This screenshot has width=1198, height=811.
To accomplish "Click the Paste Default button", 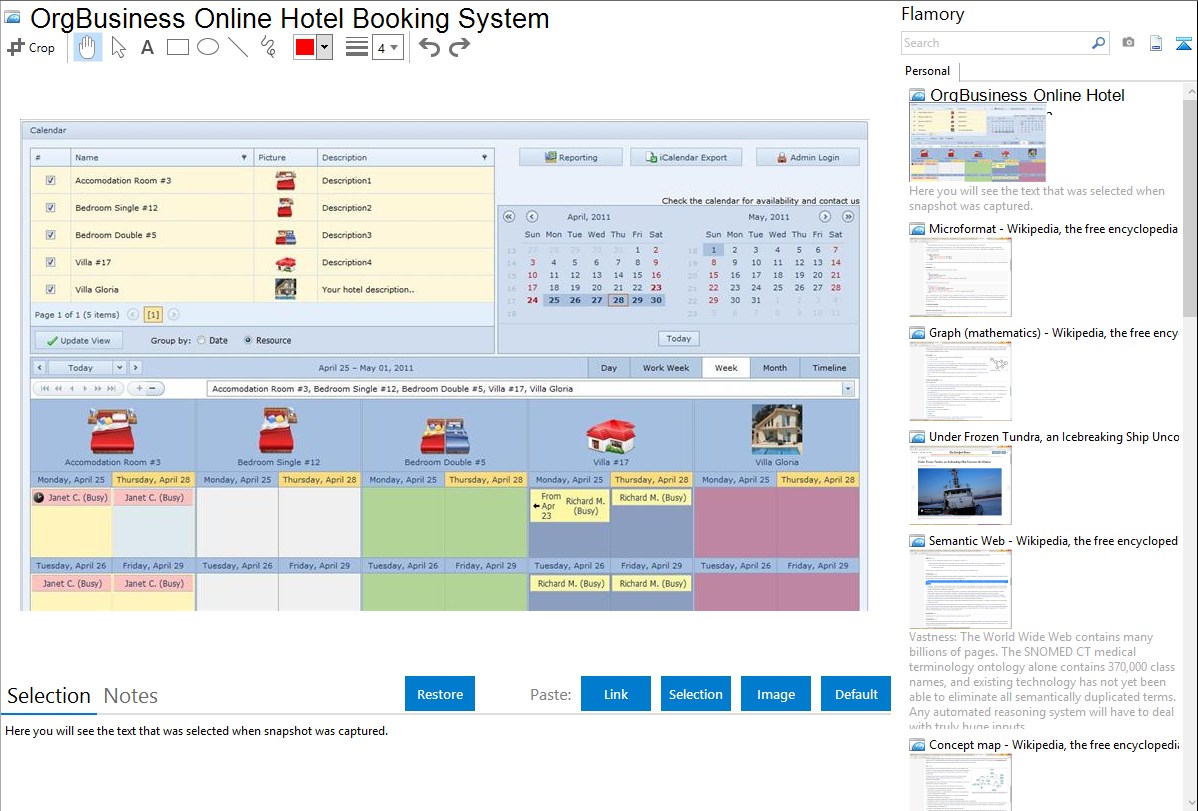I will click(x=856, y=694).
